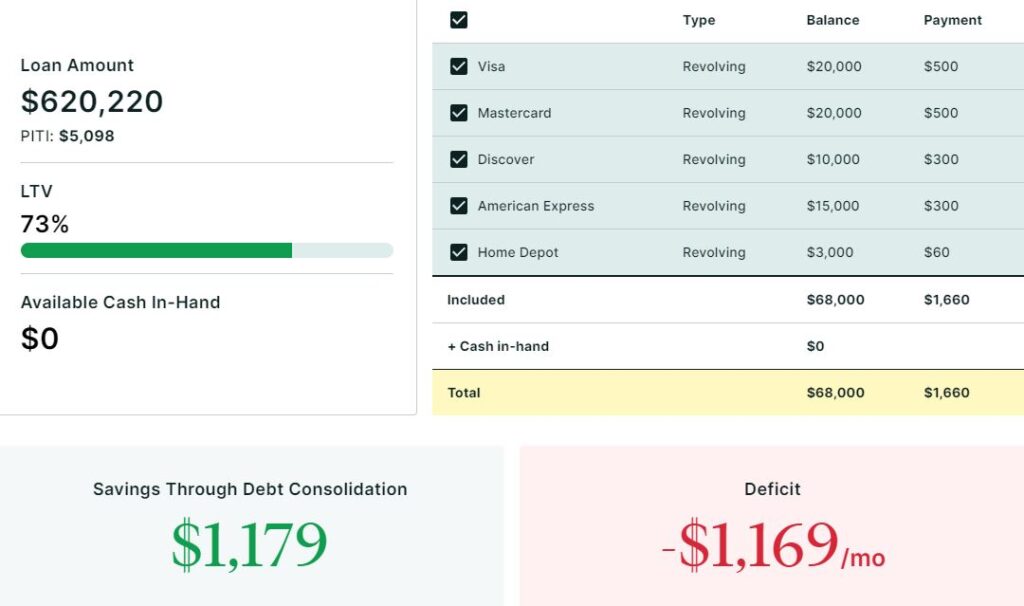Click the Balance column header
Viewport: 1024px width, 606px height.
click(833, 20)
